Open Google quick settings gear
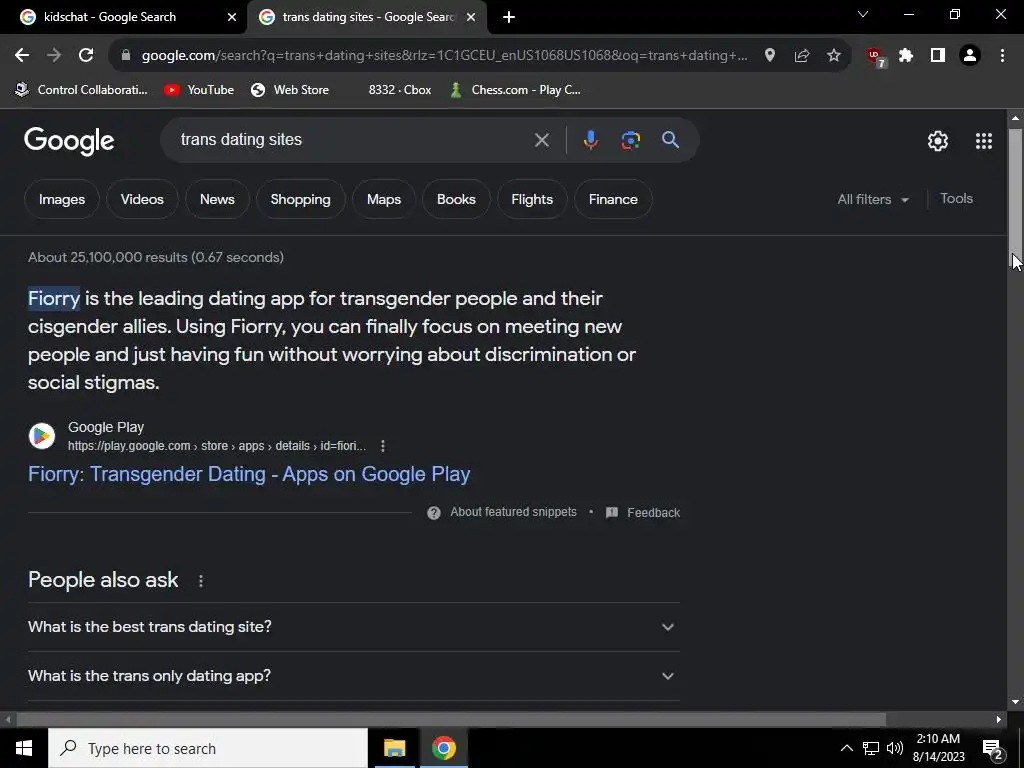Viewport: 1024px width, 768px height. (x=938, y=141)
